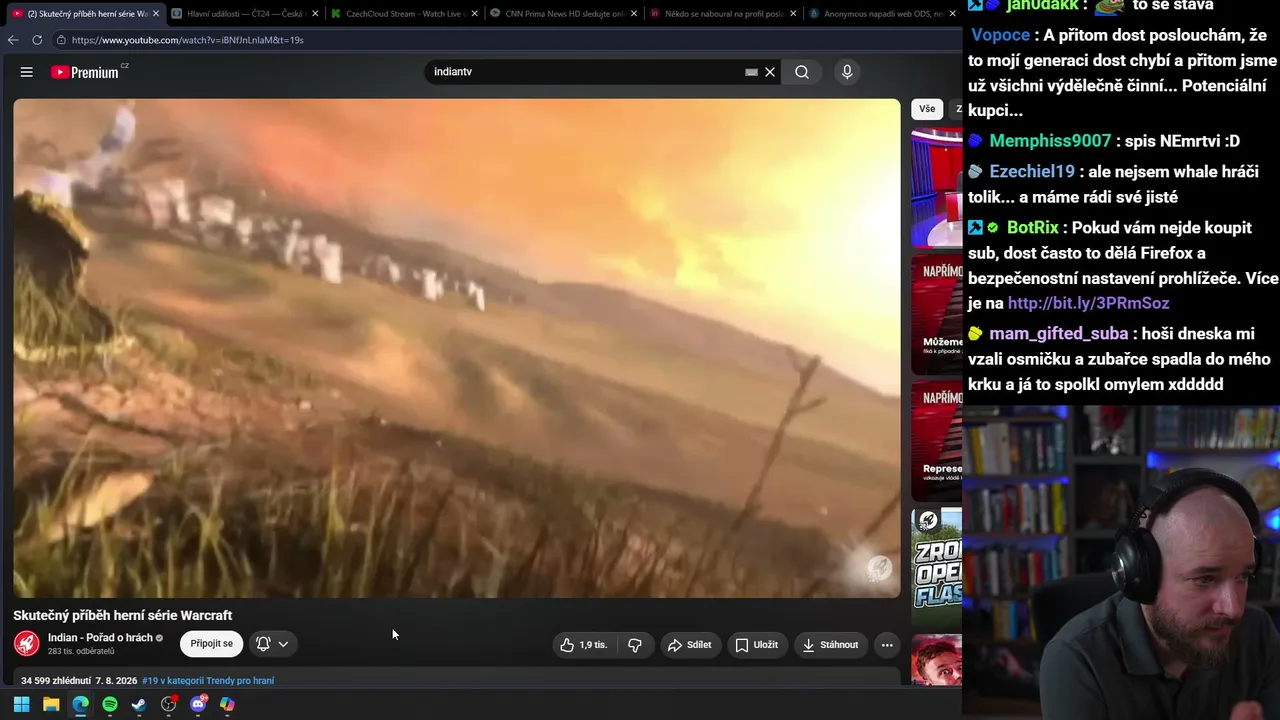Click the 283 tis. odběratelů subscriber count

(81, 652)
